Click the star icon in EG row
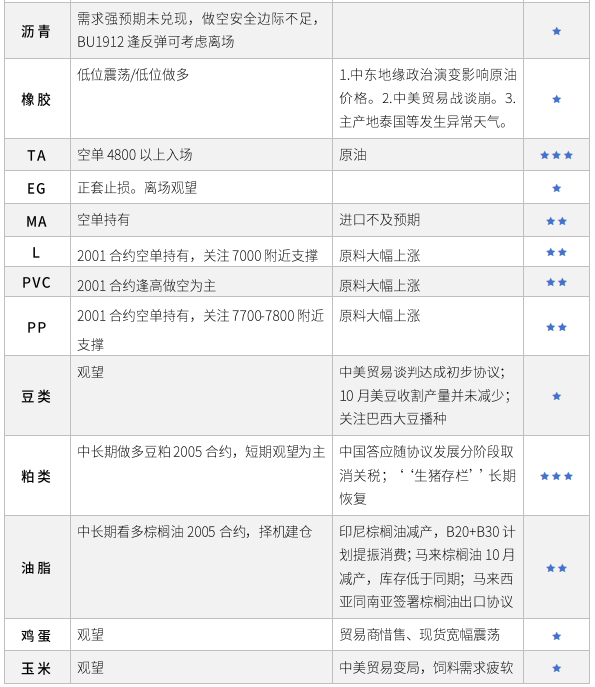This screenshot has width=595, height=687. pyautogui.click(x=556, y=188)
